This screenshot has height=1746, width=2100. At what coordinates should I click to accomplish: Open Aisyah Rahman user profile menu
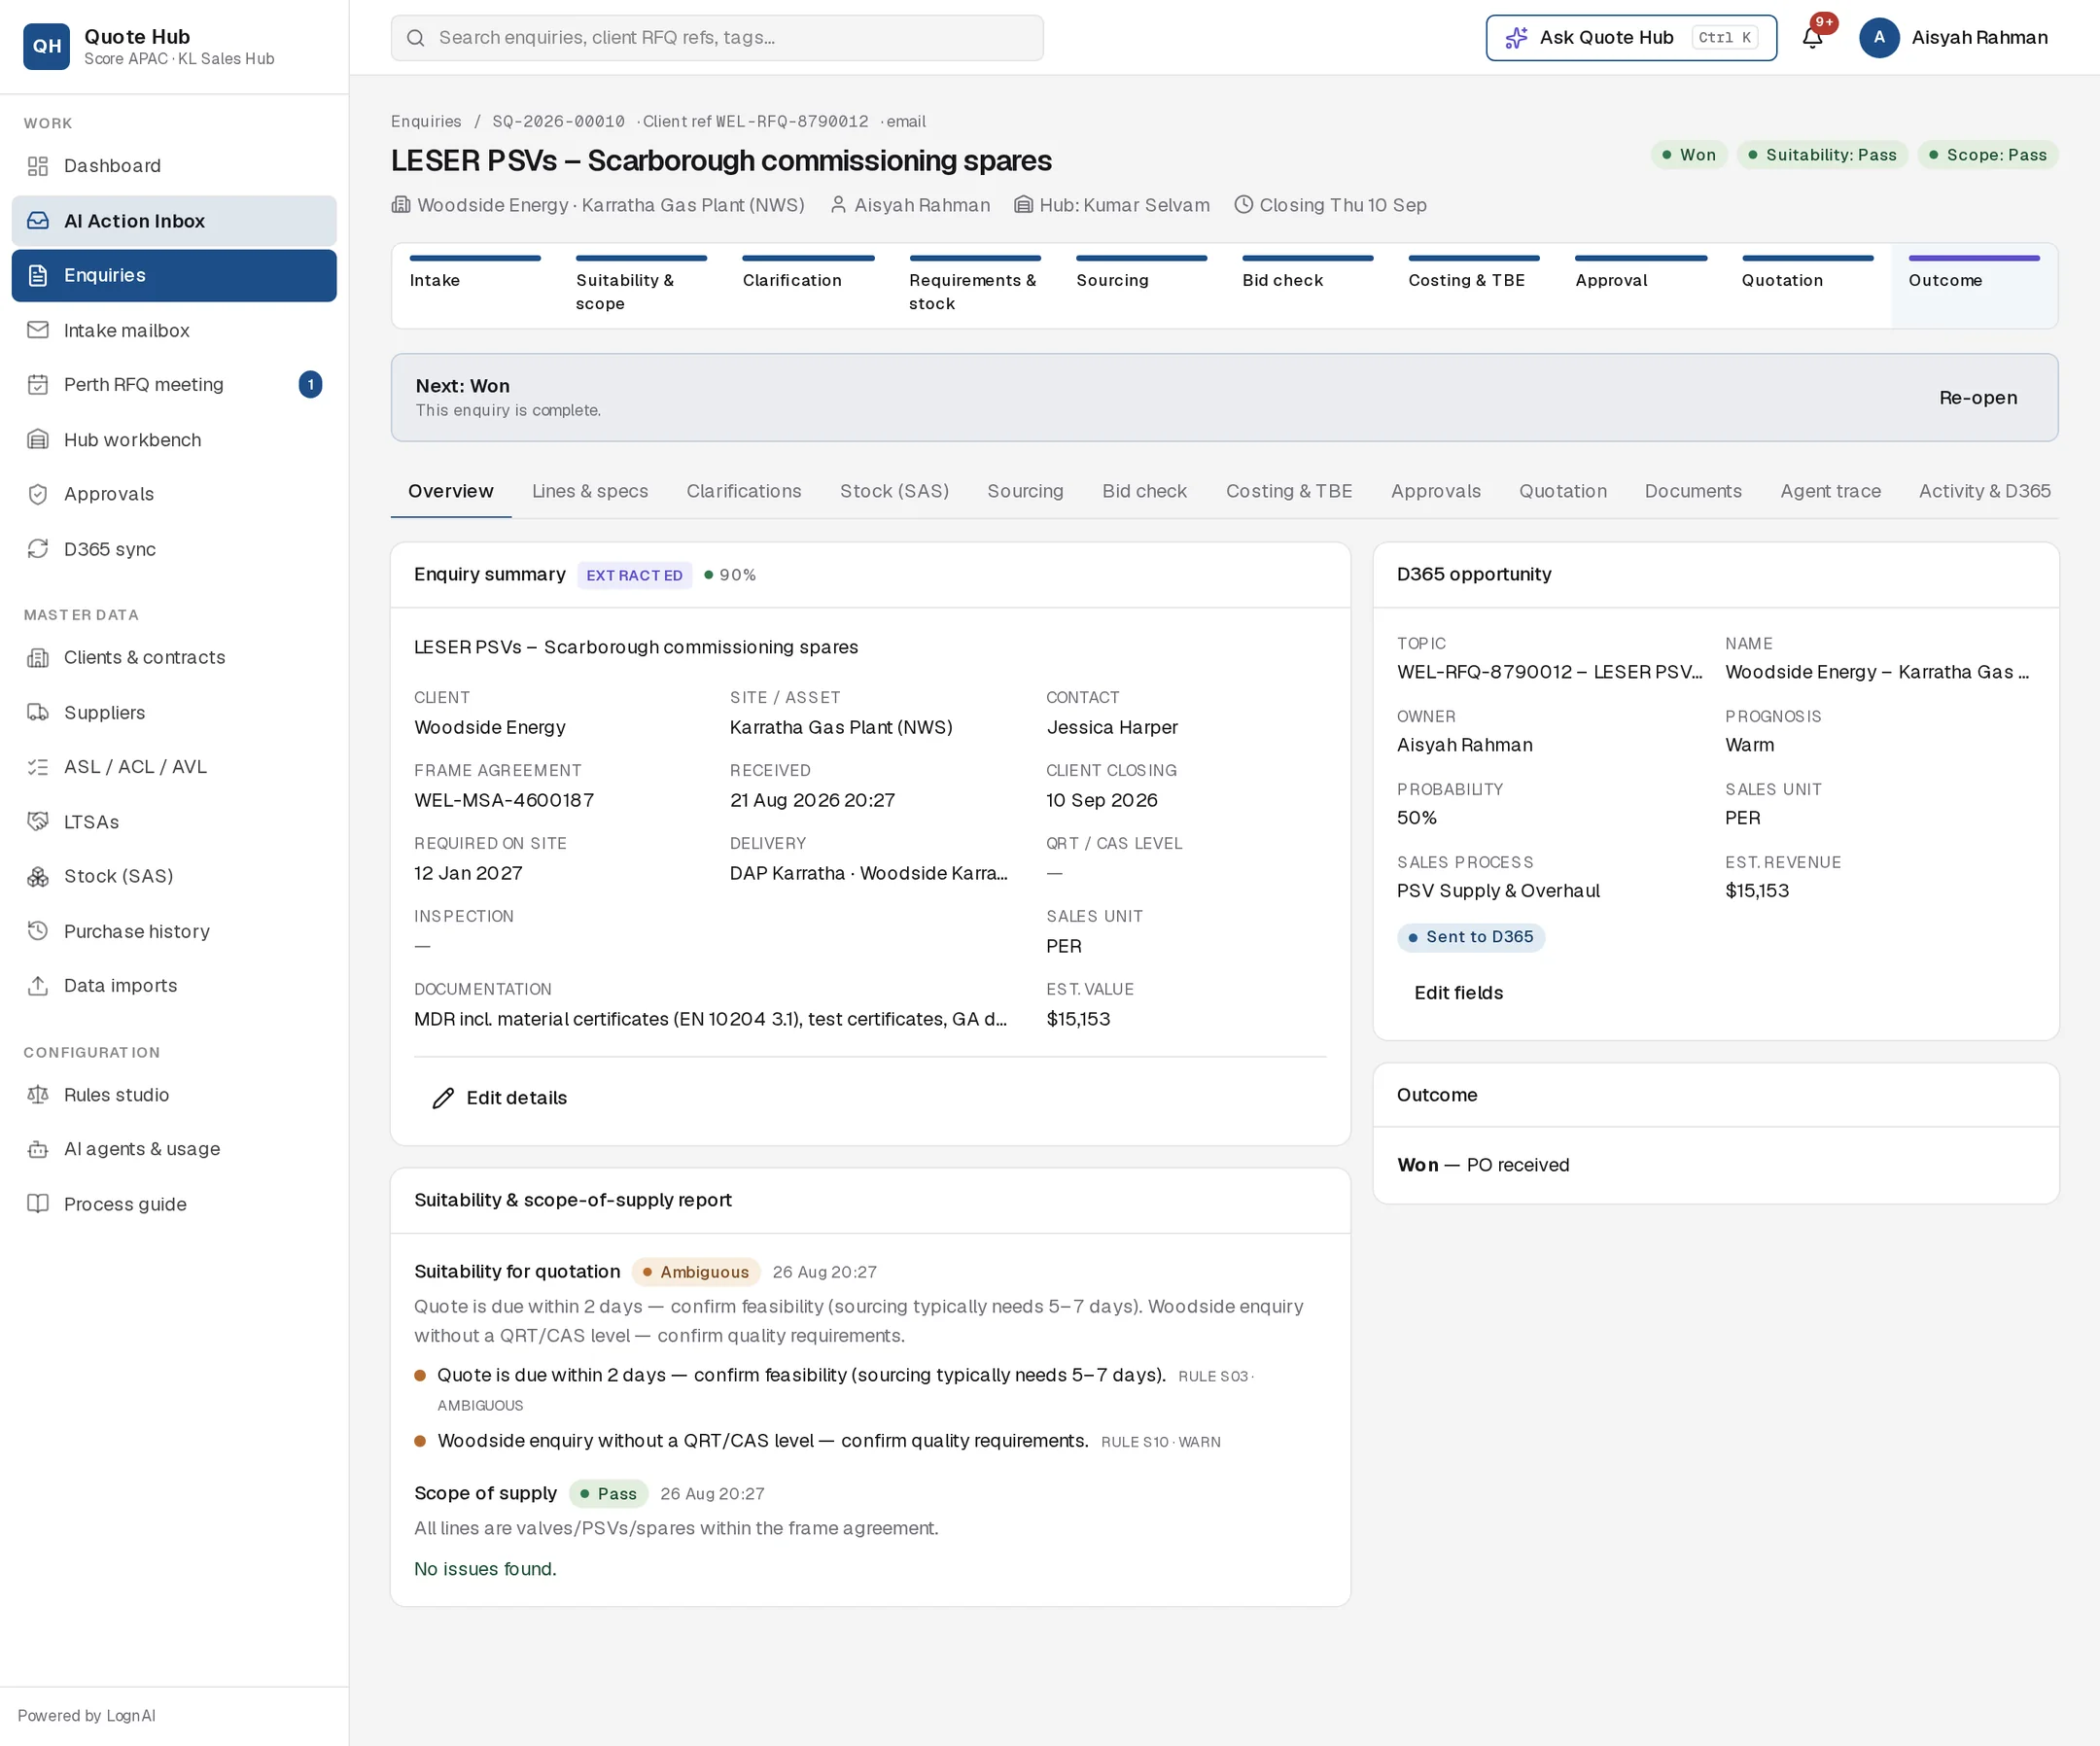(x=1953, y=38)
